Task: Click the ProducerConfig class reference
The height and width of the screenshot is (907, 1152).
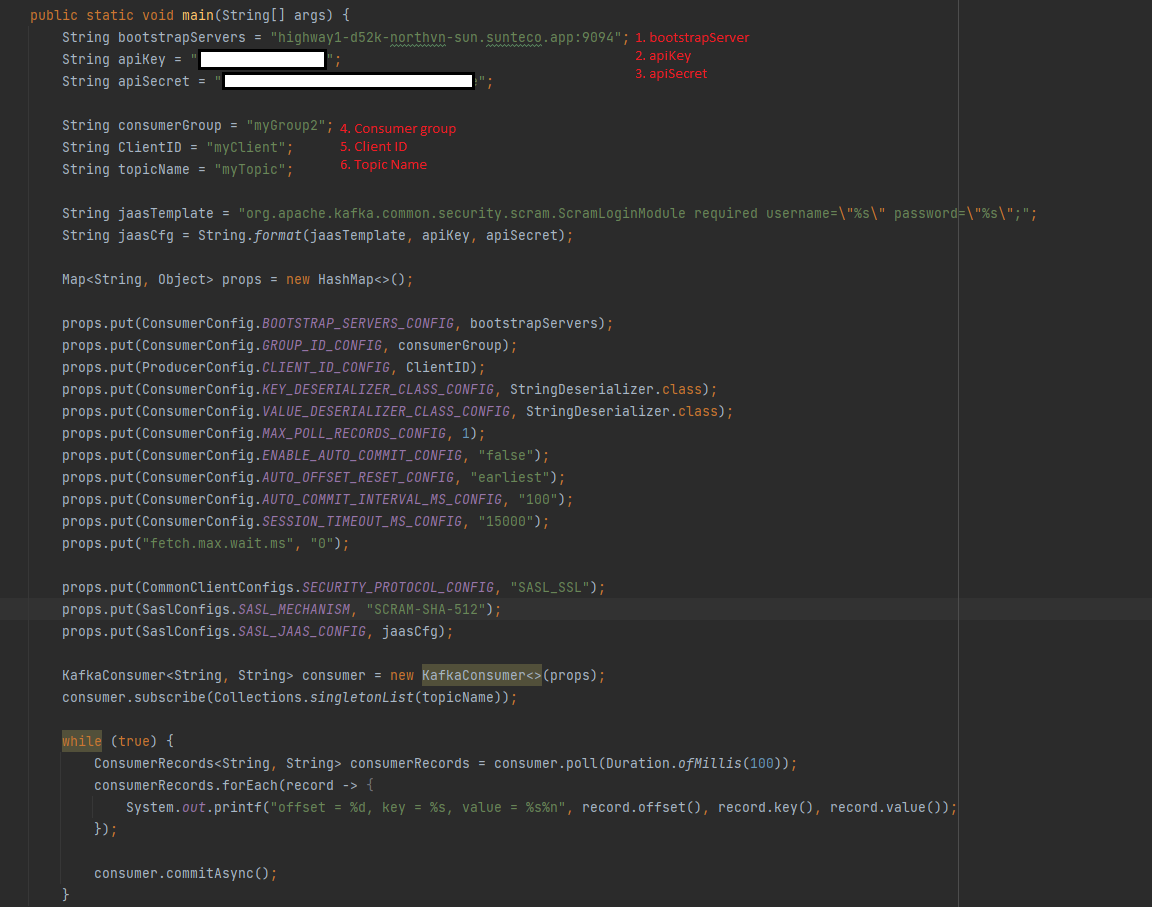Action: (198, 367)
